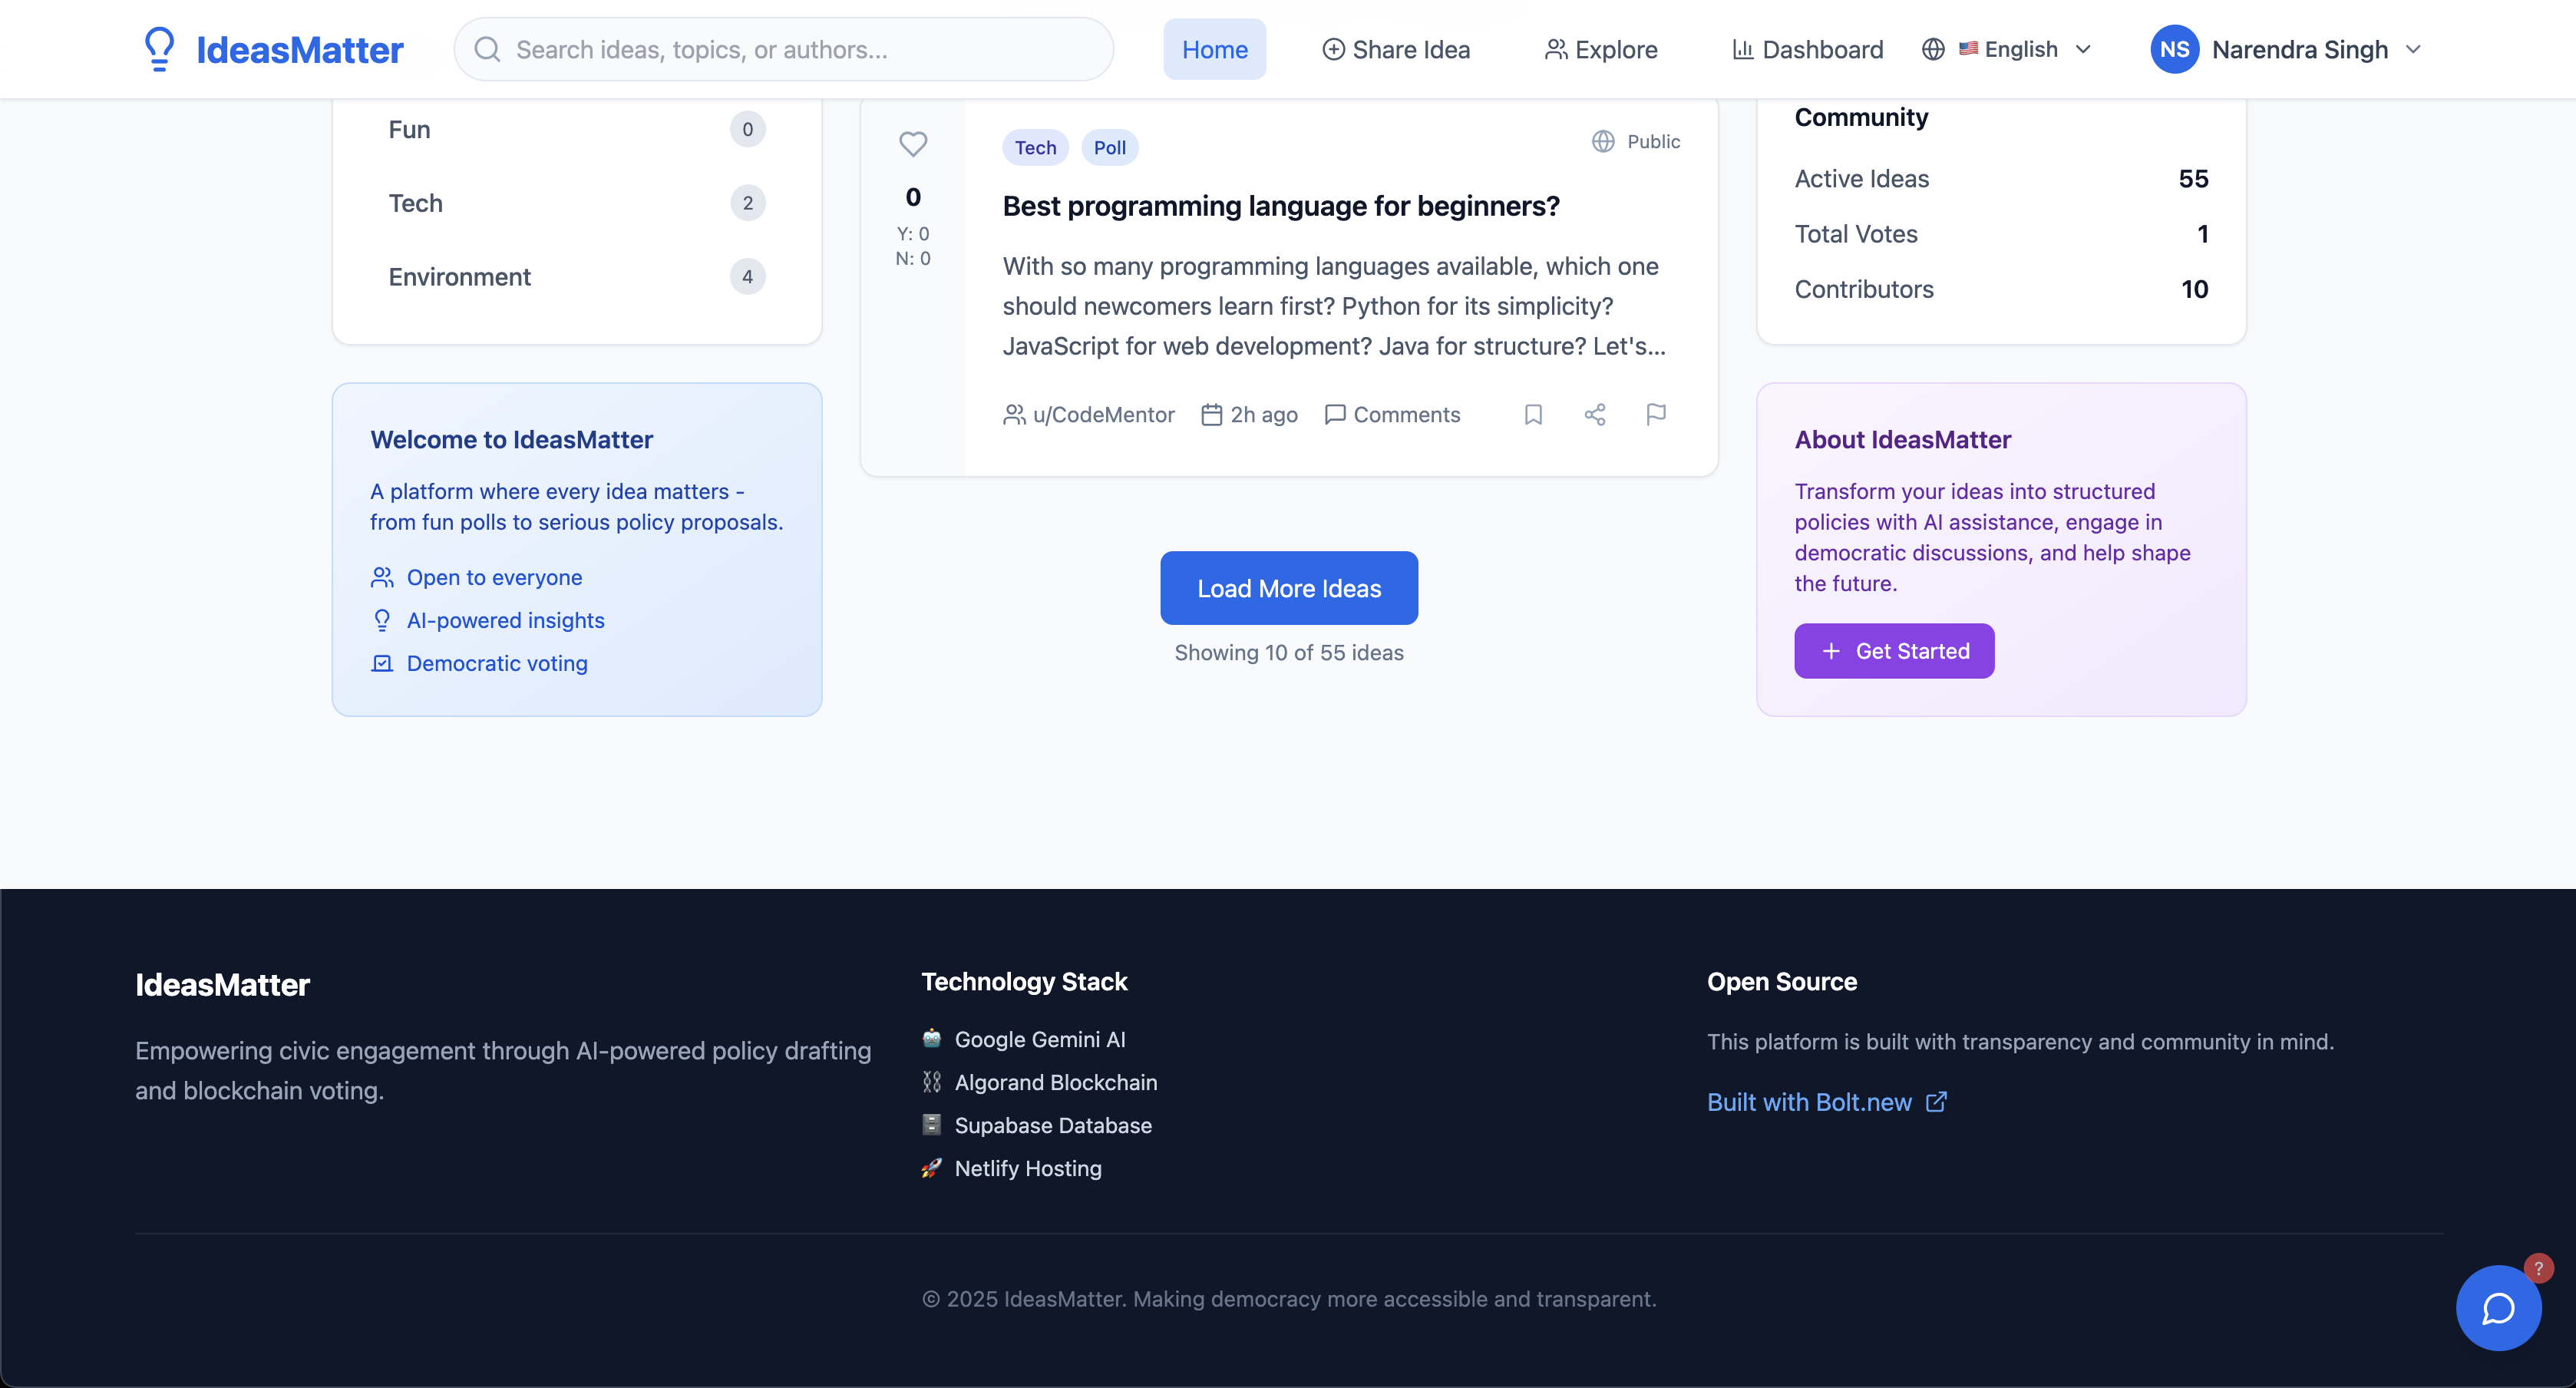This screenshot has height=1388, width=2576.
Task: Open the chat support bubble
Action: tap(2498, 1308)
